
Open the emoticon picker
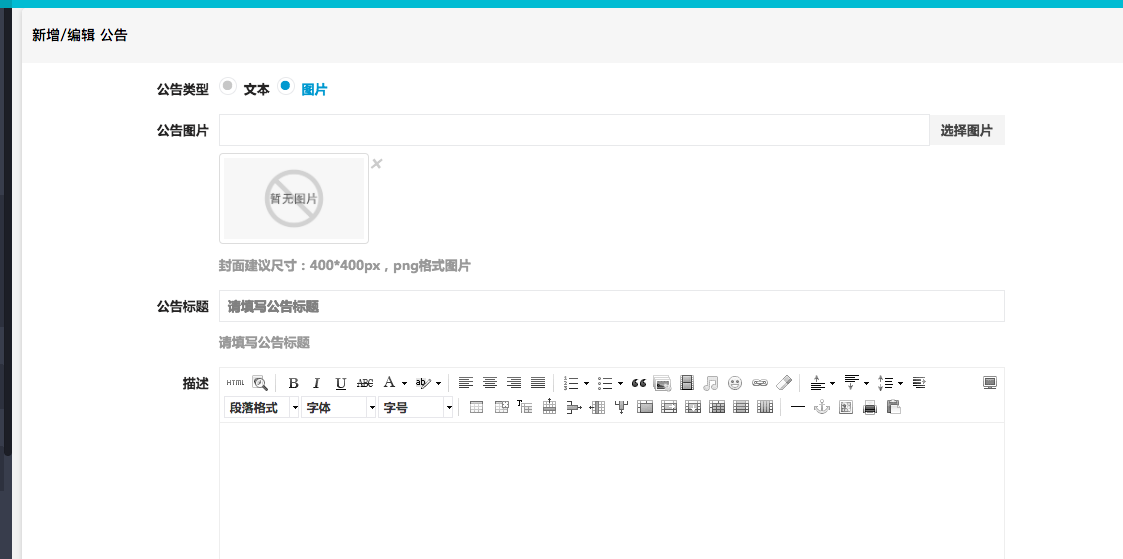[x=735, y=383]
